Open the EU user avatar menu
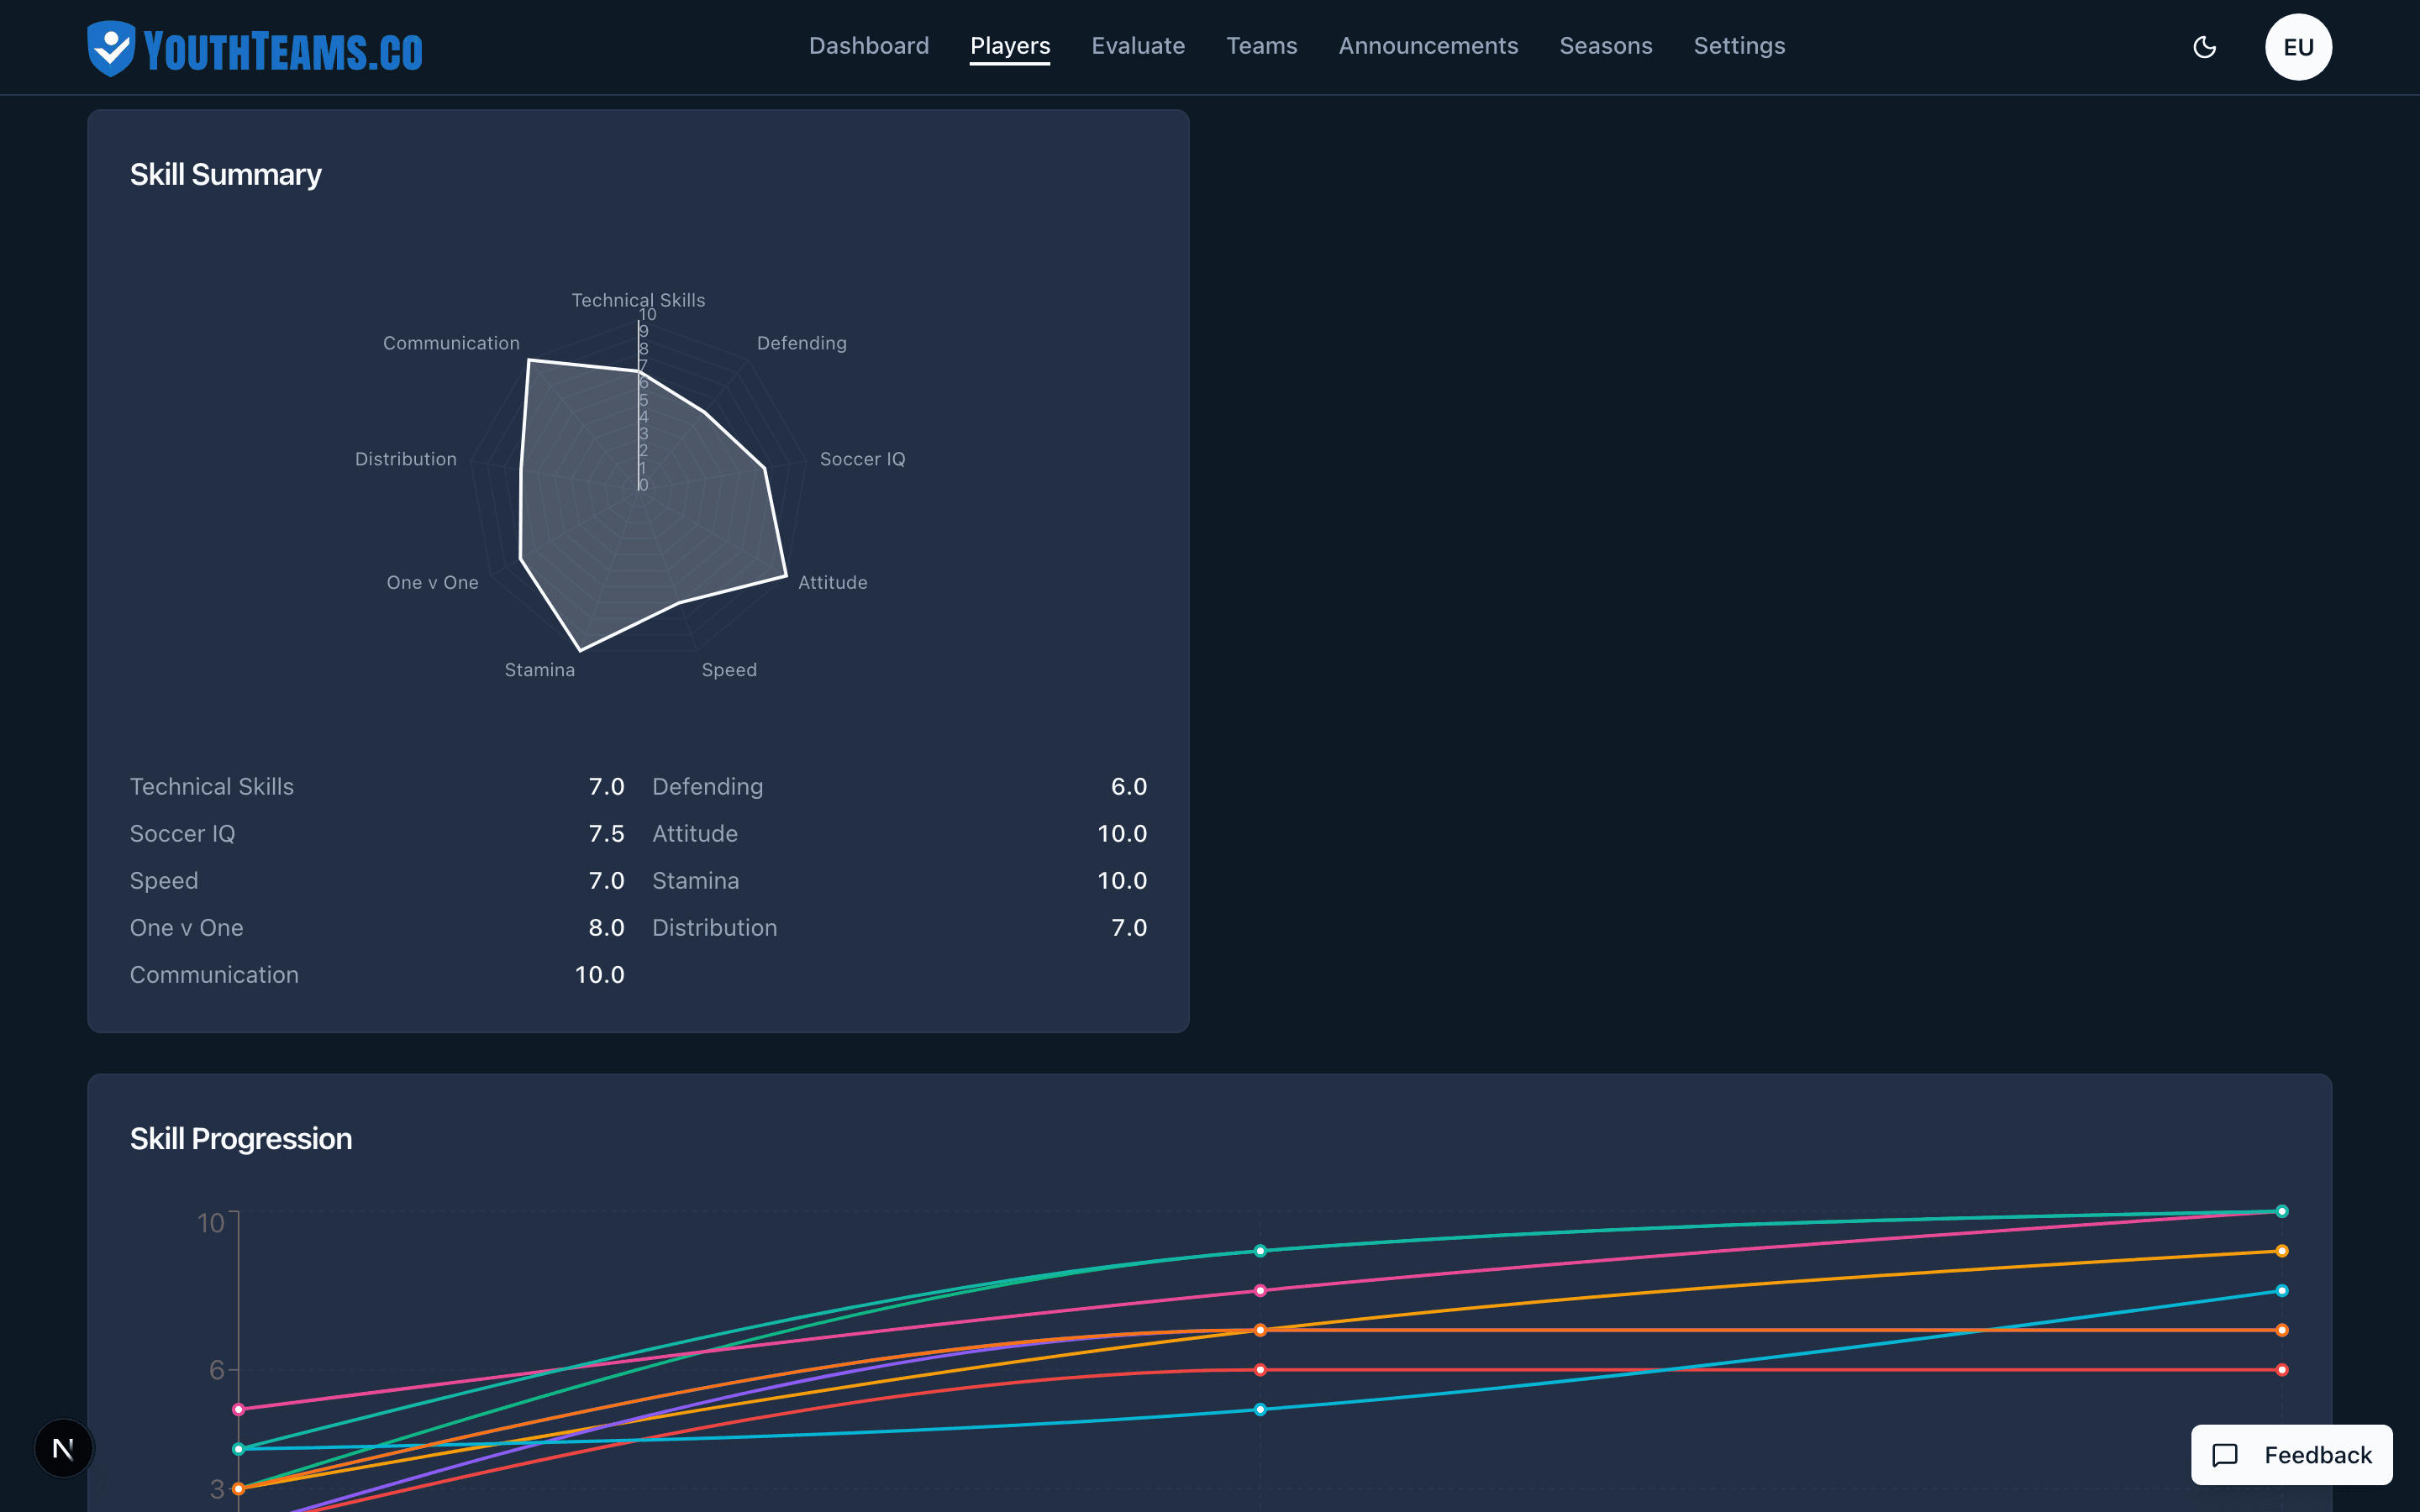This screenshot has width=2420, height=1512. click(x=2298, y=47)
